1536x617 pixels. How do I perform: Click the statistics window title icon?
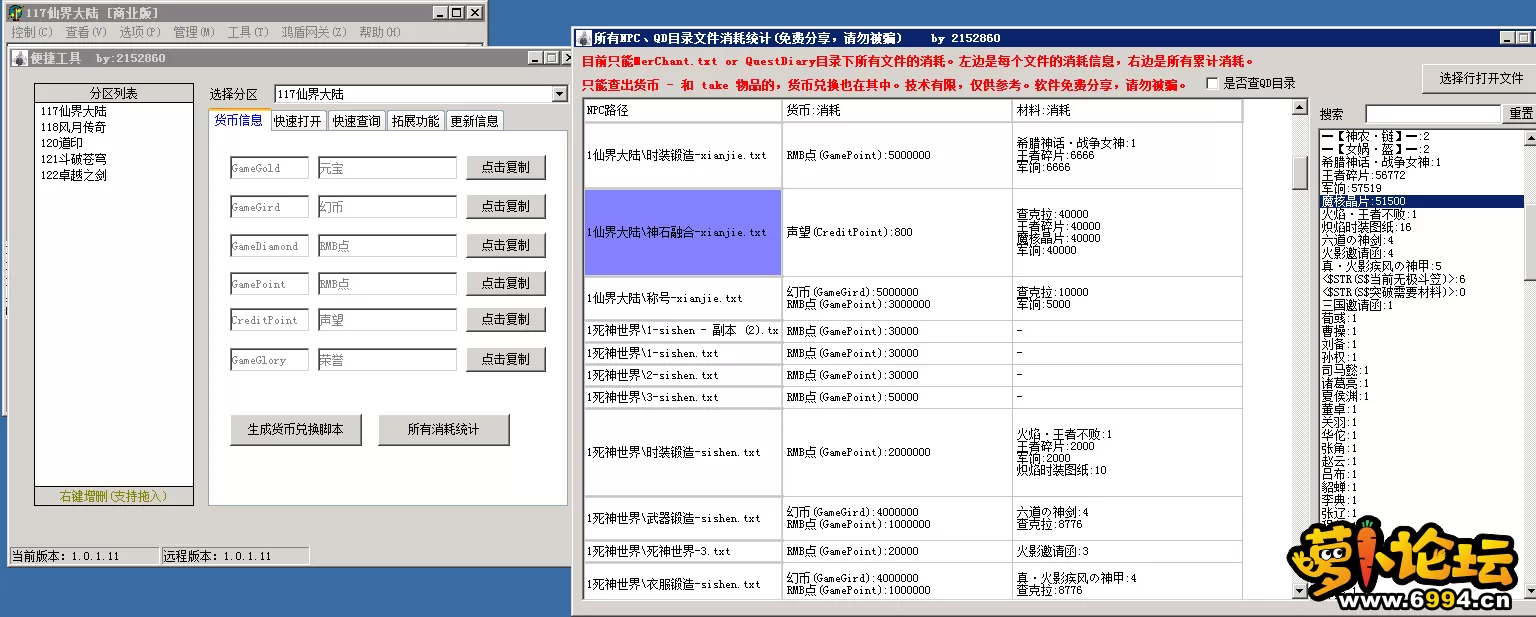click(584, 38)
